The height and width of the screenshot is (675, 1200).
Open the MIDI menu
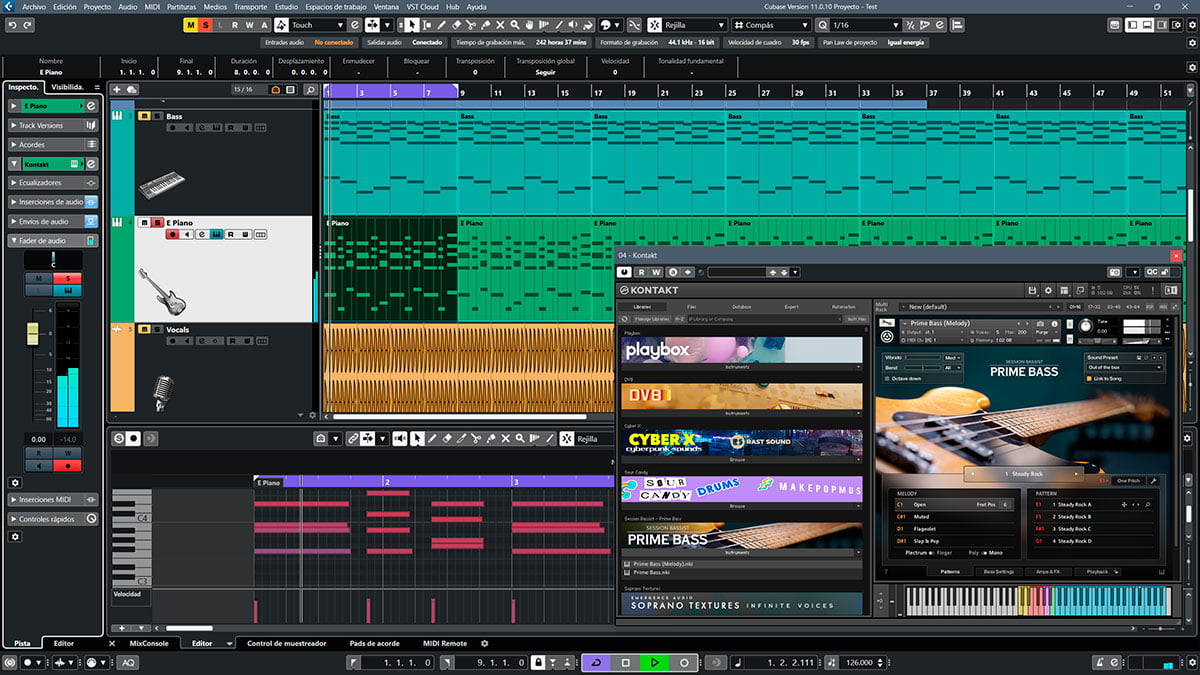[152, 6]
